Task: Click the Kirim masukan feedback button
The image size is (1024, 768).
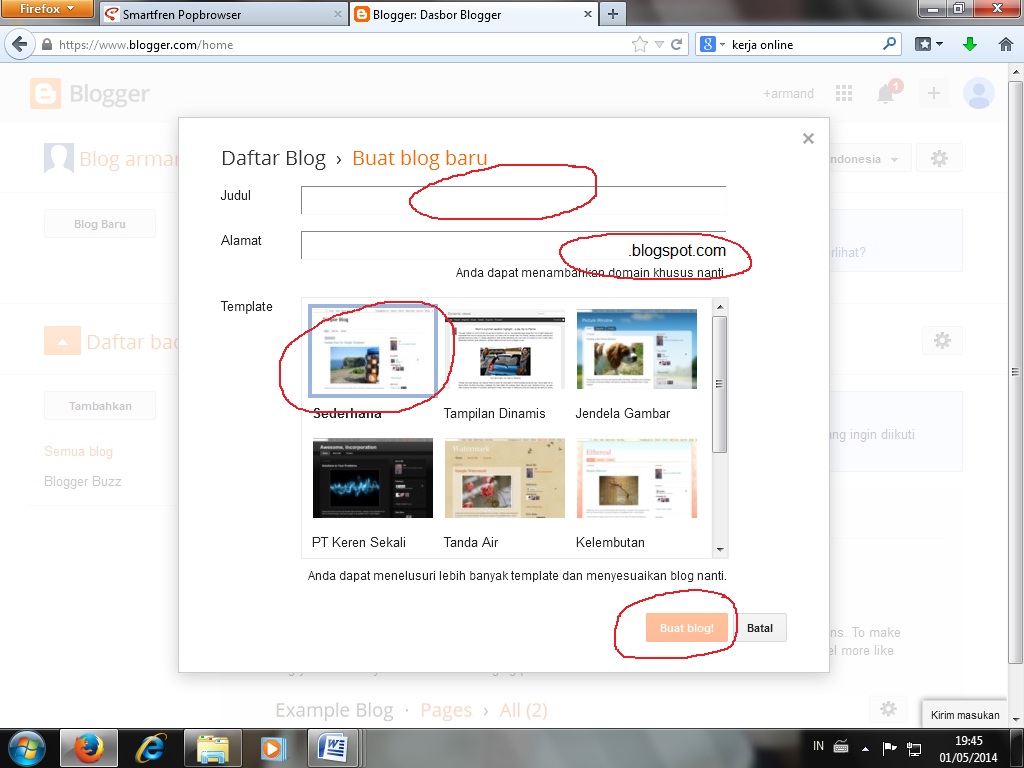Action: [x=965, y=715]
